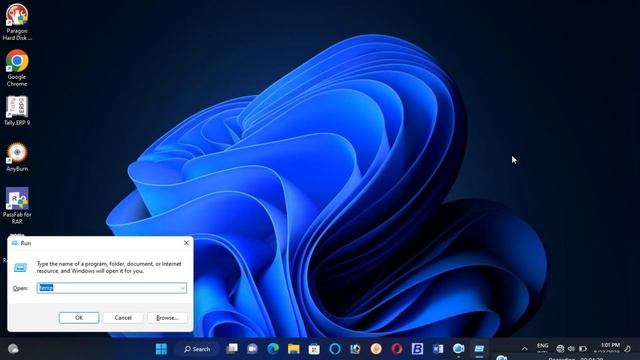Click the Run dialog title bar icon
The image size is (640, 360).
tap(15, 243)
